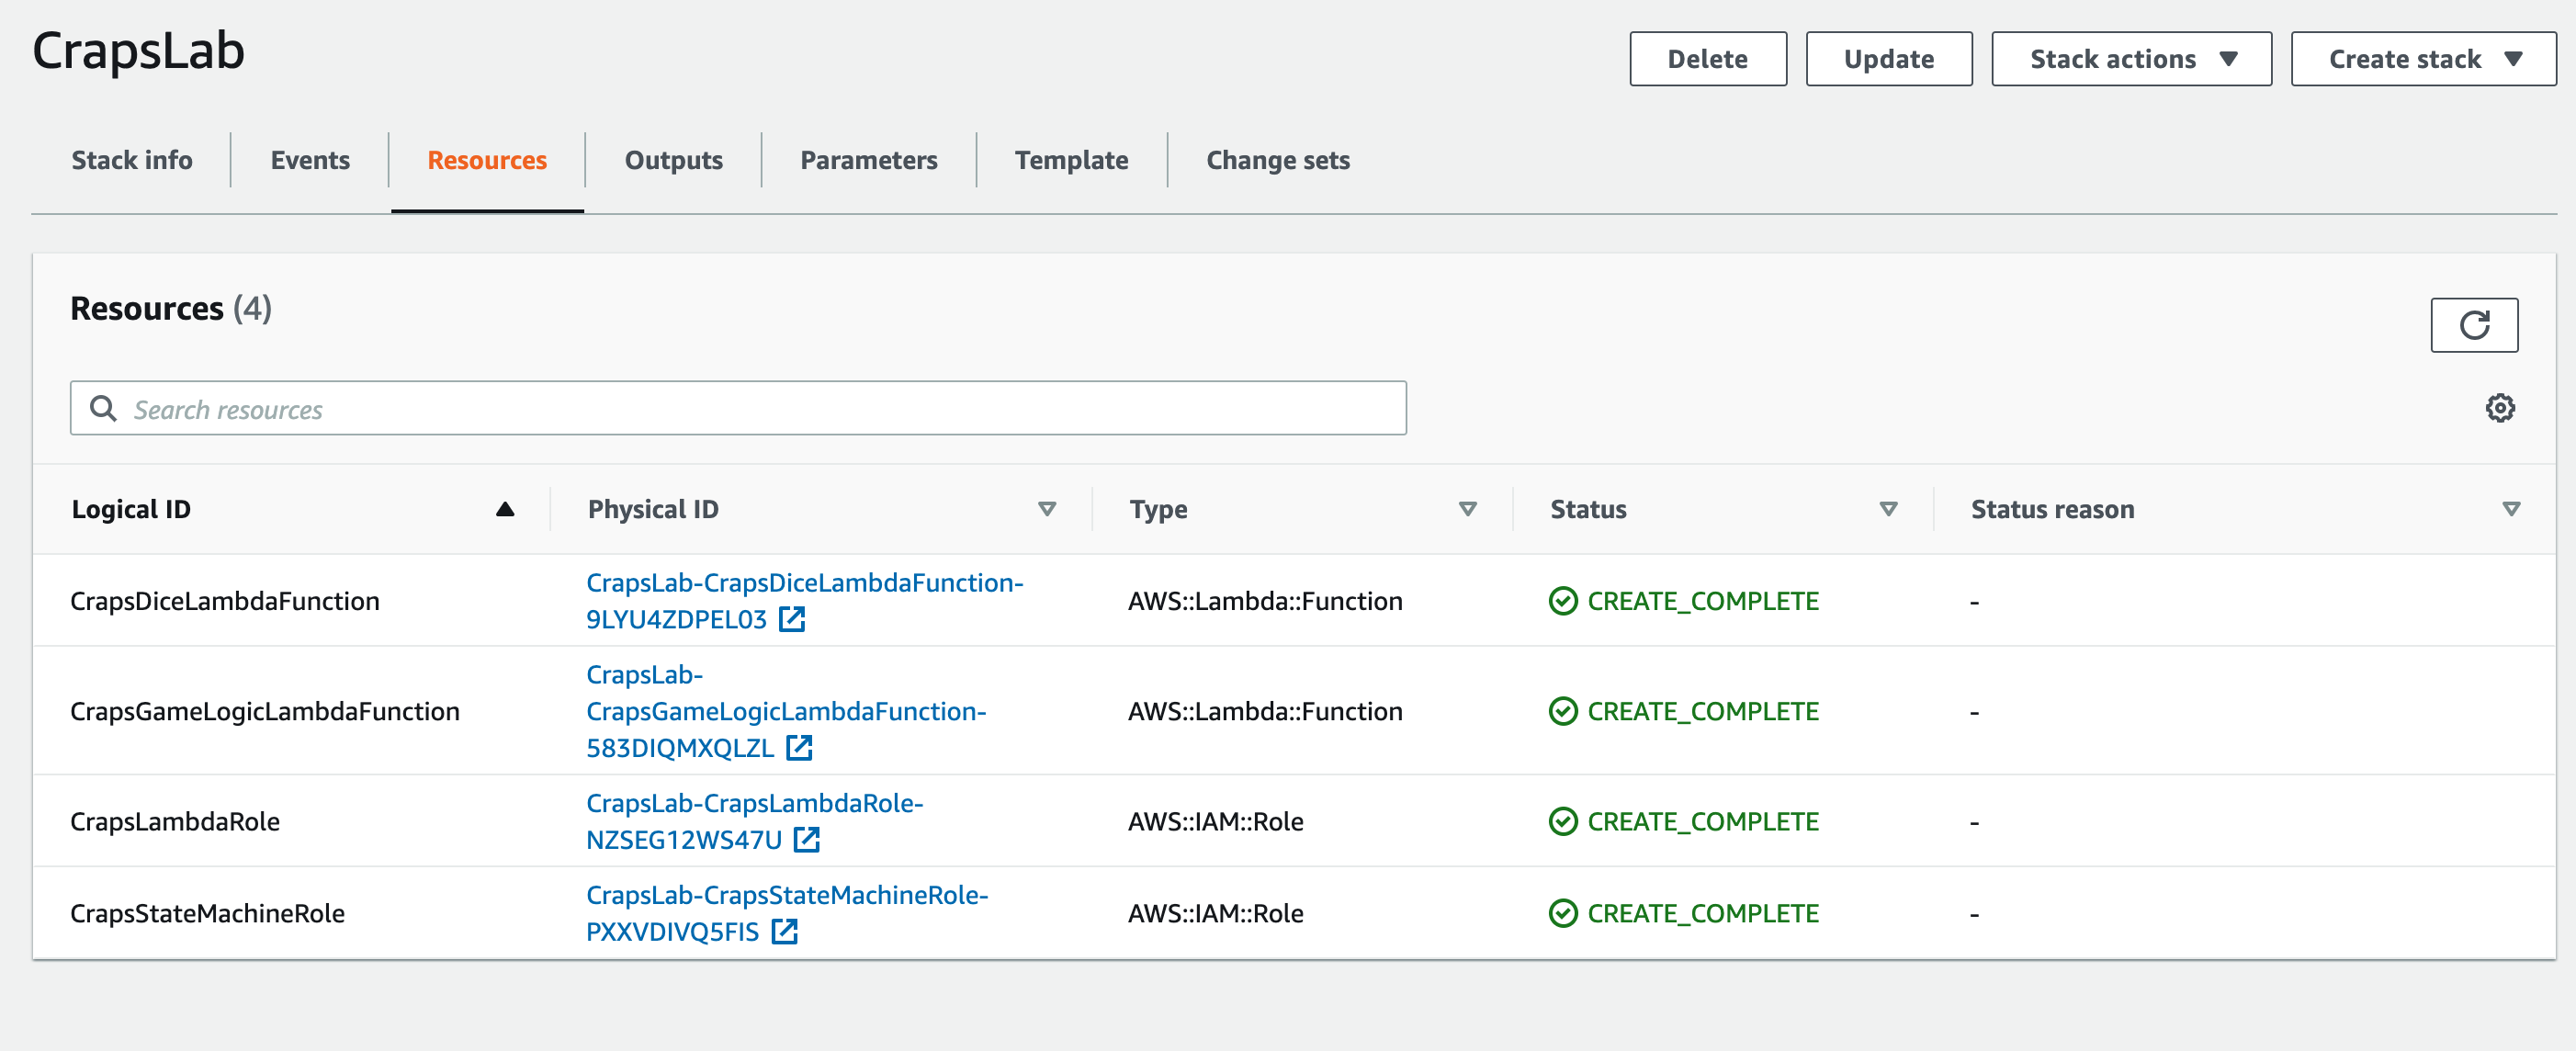Click CREATE_COMPLETE status text for CrapsLambdaRole
The width and height of the screenshot is (2576, 1051).
coord(1703,821)
